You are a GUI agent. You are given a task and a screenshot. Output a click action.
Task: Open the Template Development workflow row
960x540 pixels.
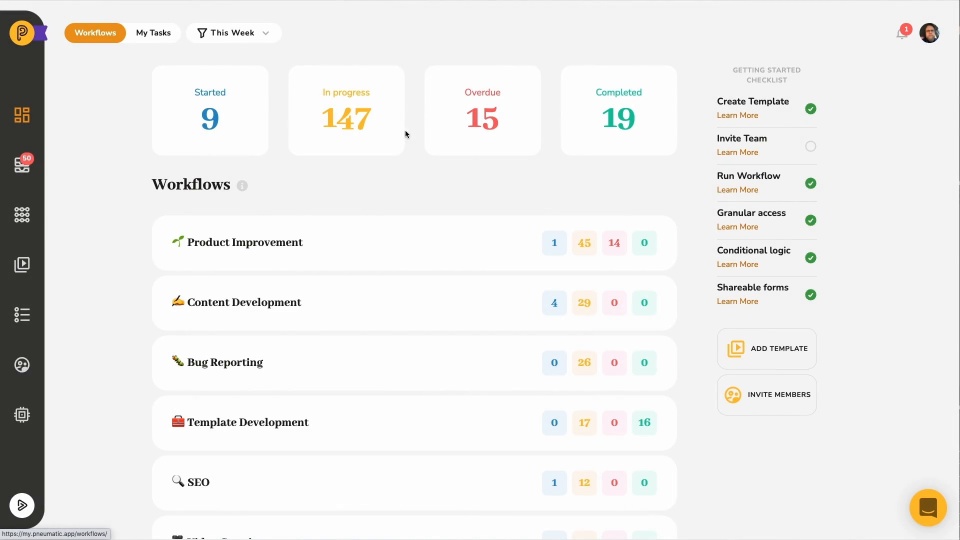pyautogui.click(x=414, y=422)
